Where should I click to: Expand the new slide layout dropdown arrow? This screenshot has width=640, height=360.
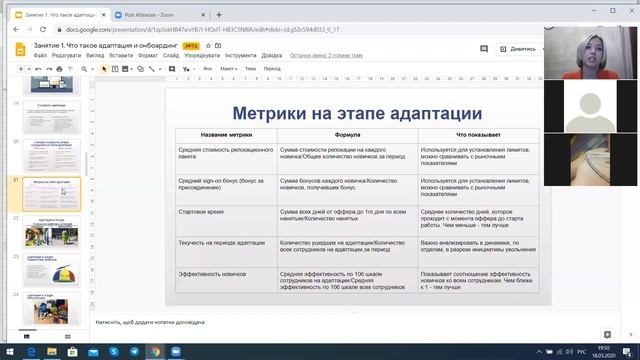click(x=29, y=69)
